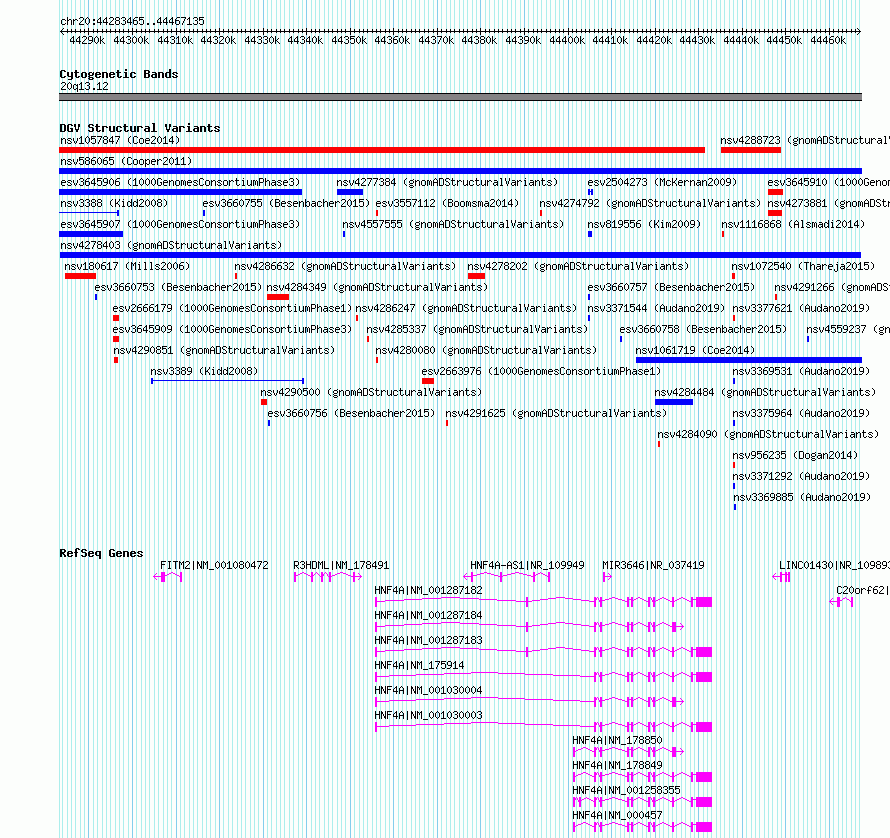Select esv3660756 (Besenbacher2015) label
Screen dimensions: 890x838
coord(351,413)
